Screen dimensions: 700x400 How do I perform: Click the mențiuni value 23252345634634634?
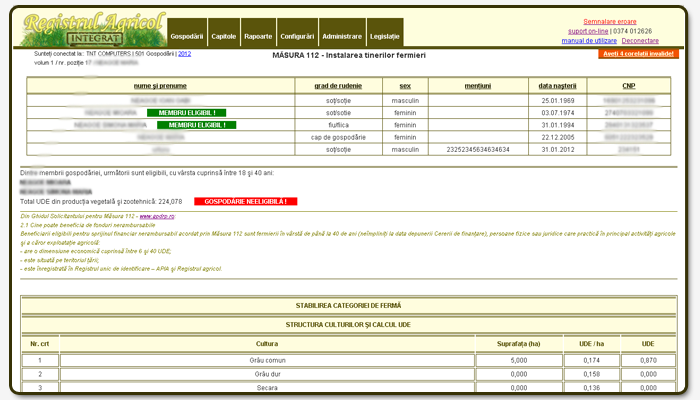point(478,150)
